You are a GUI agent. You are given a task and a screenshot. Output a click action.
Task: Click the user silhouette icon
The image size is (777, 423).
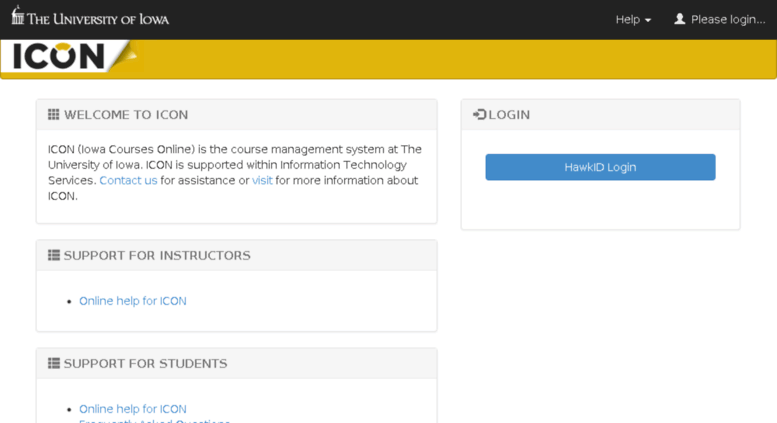click(x=680, y=19)
